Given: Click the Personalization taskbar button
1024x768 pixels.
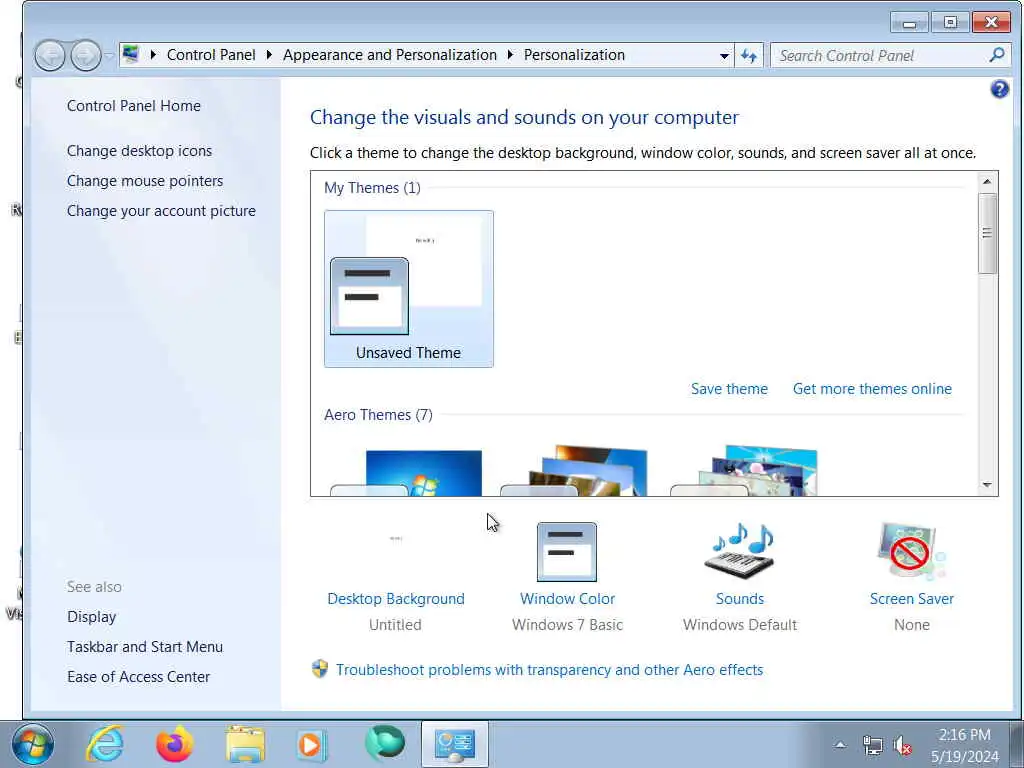Looking at the screenshot, I should 455,744.
